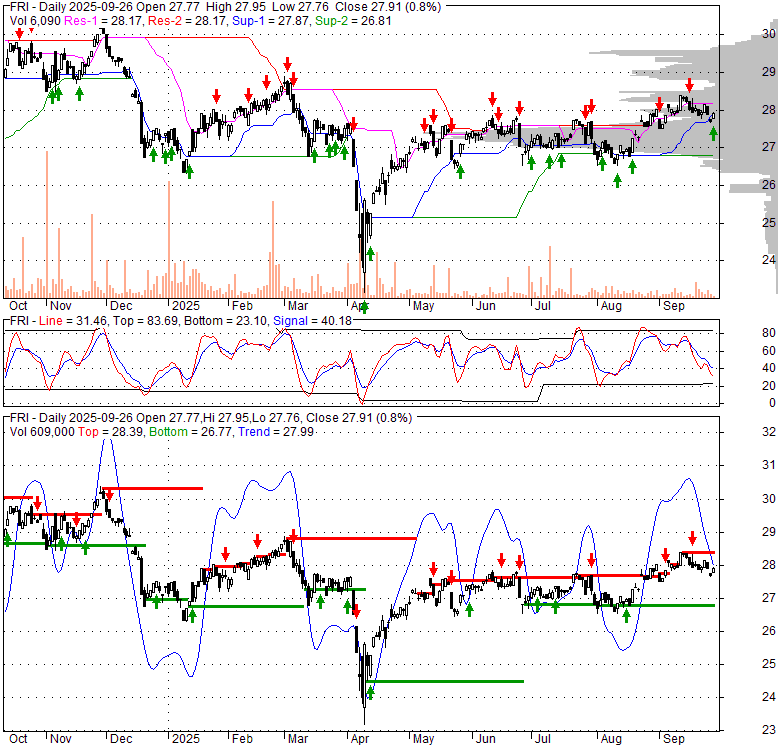The image size is (780, 745).
Task: Select the 'Top = 28.39' label in the lower chart
Action: (111, 432)
